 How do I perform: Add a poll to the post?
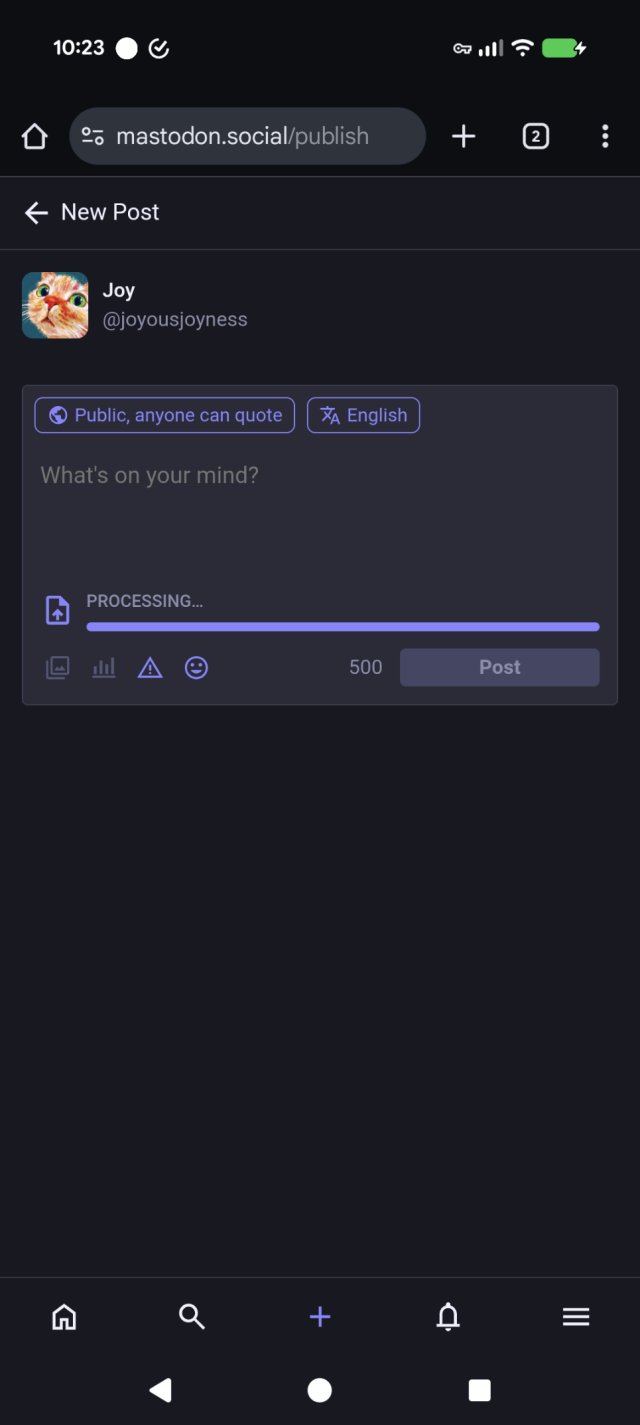pyautogui.click(x=103, y=667)
